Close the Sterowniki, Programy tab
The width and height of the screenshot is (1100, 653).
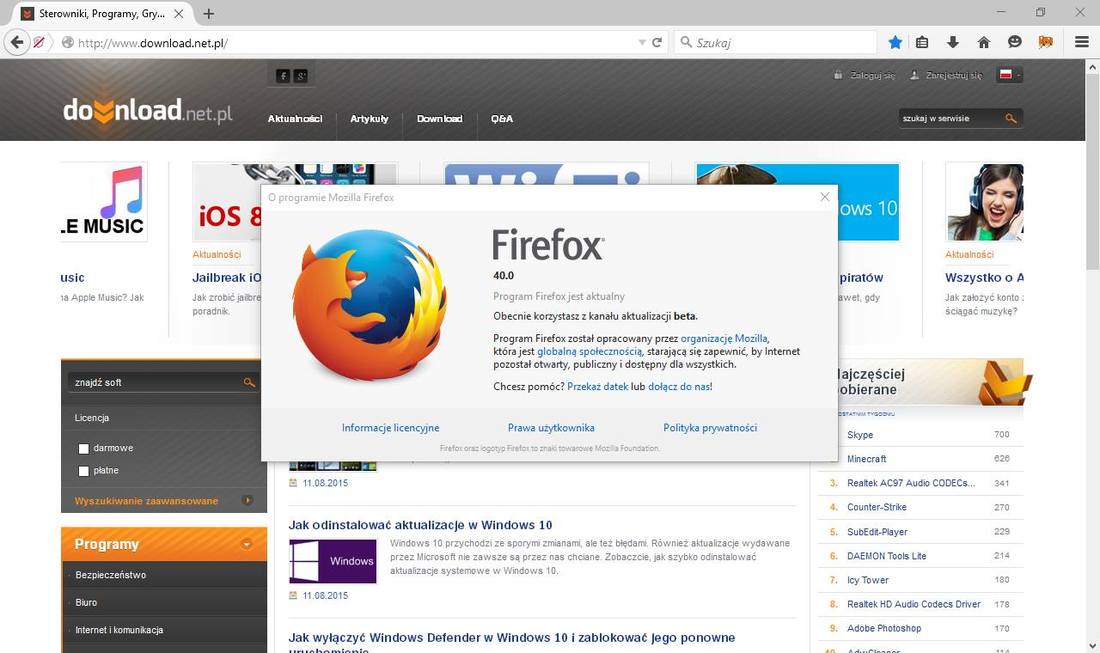click(179, 13)
